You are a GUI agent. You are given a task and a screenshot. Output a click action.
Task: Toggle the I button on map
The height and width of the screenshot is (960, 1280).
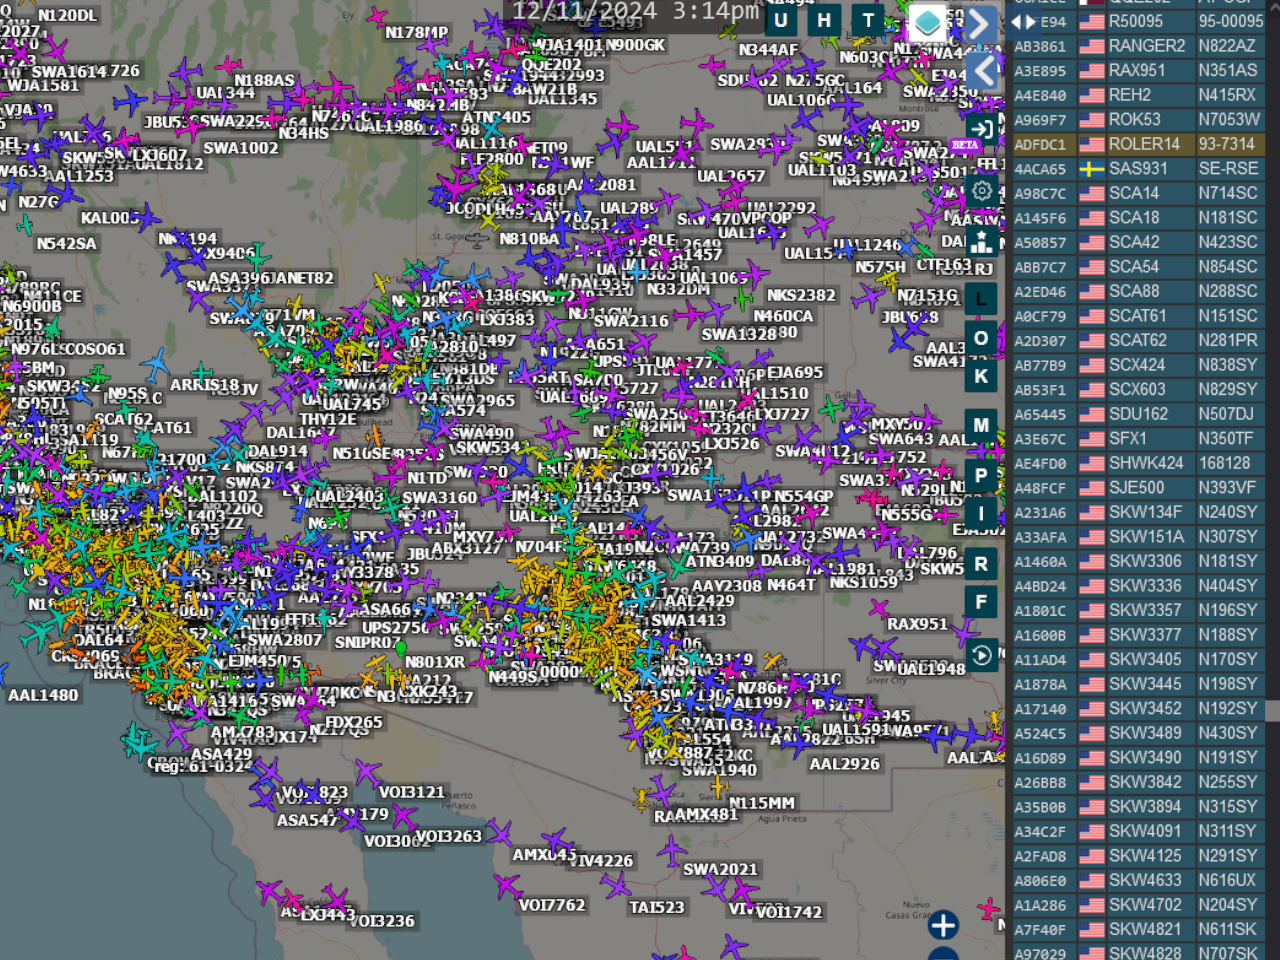981,514
